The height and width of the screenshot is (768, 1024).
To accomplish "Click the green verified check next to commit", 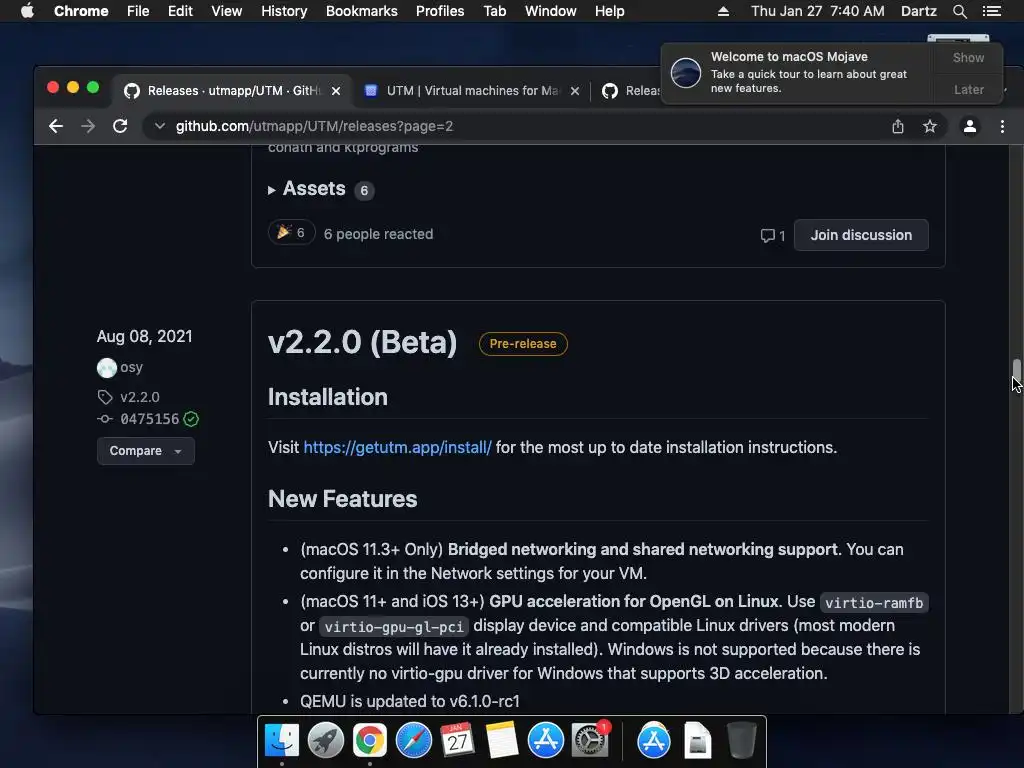I will tap(191, 419).
